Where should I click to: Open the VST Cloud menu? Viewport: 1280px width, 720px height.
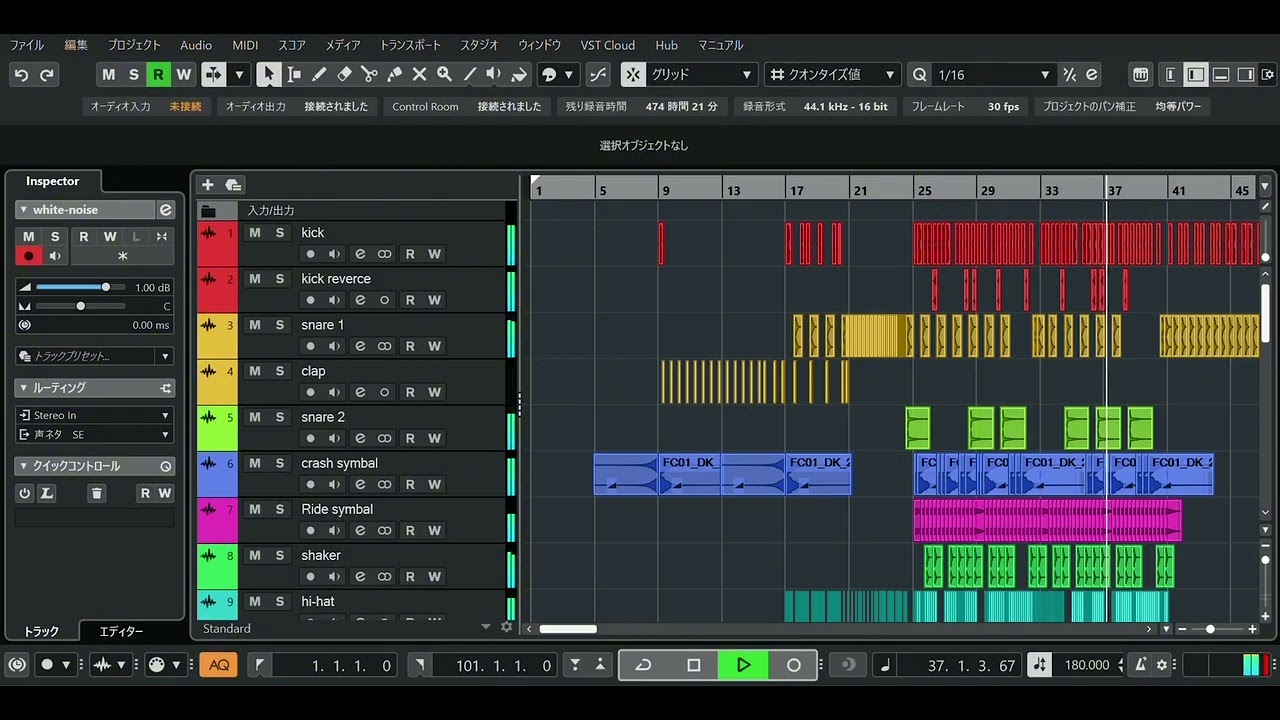coord(608,45)
